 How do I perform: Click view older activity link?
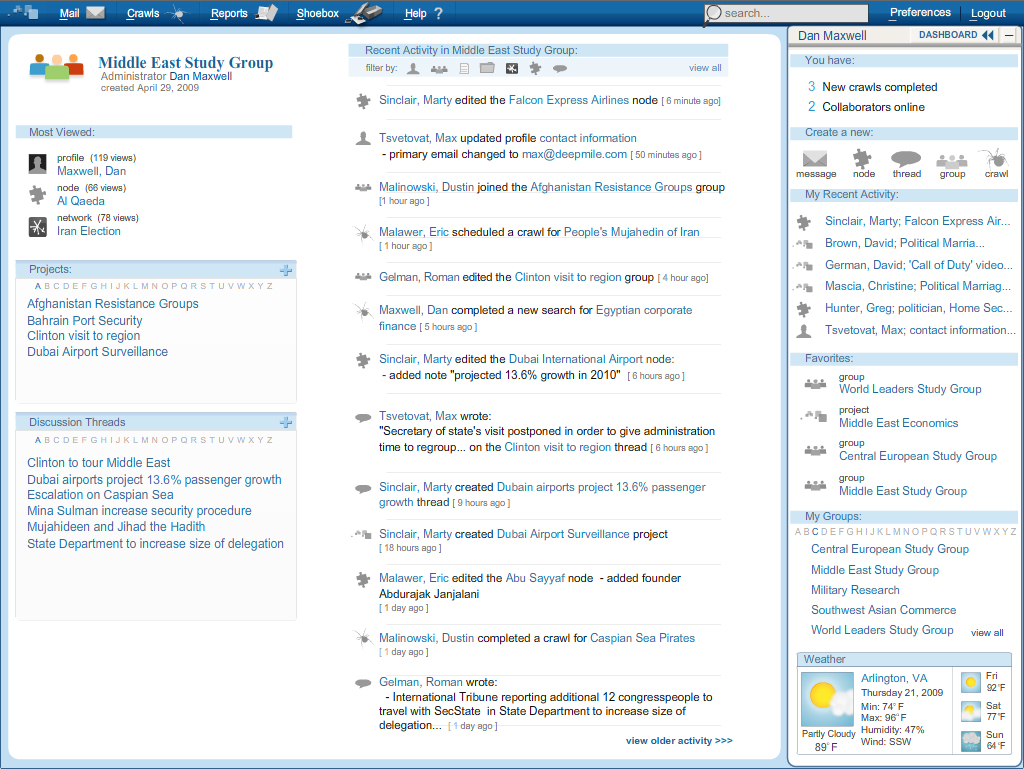click(679, 741)
